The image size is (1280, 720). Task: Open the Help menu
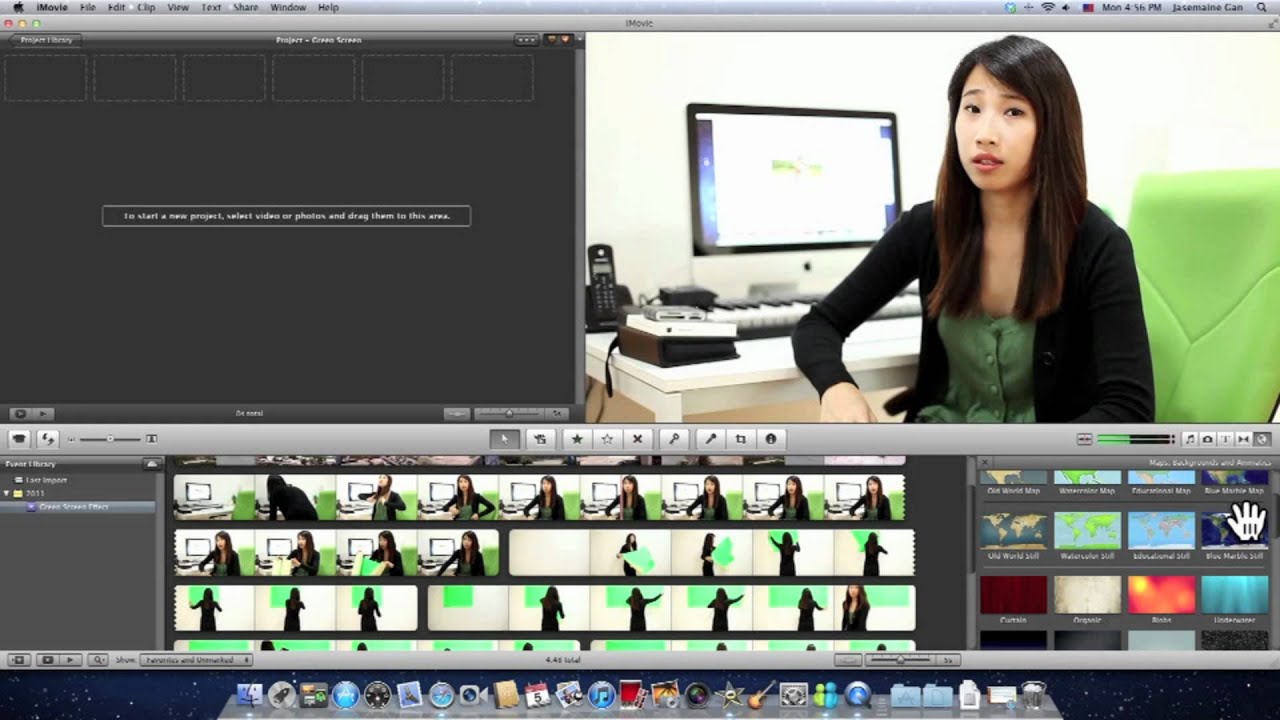tap(328, 7)
